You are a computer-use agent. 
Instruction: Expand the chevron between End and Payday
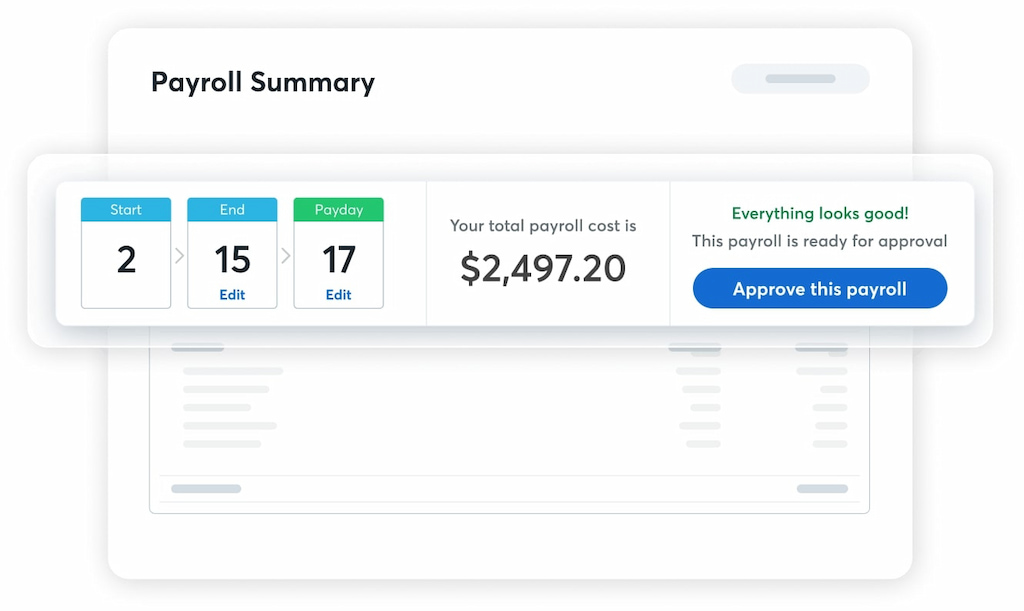pyautogui.click(x=285, y=253)
